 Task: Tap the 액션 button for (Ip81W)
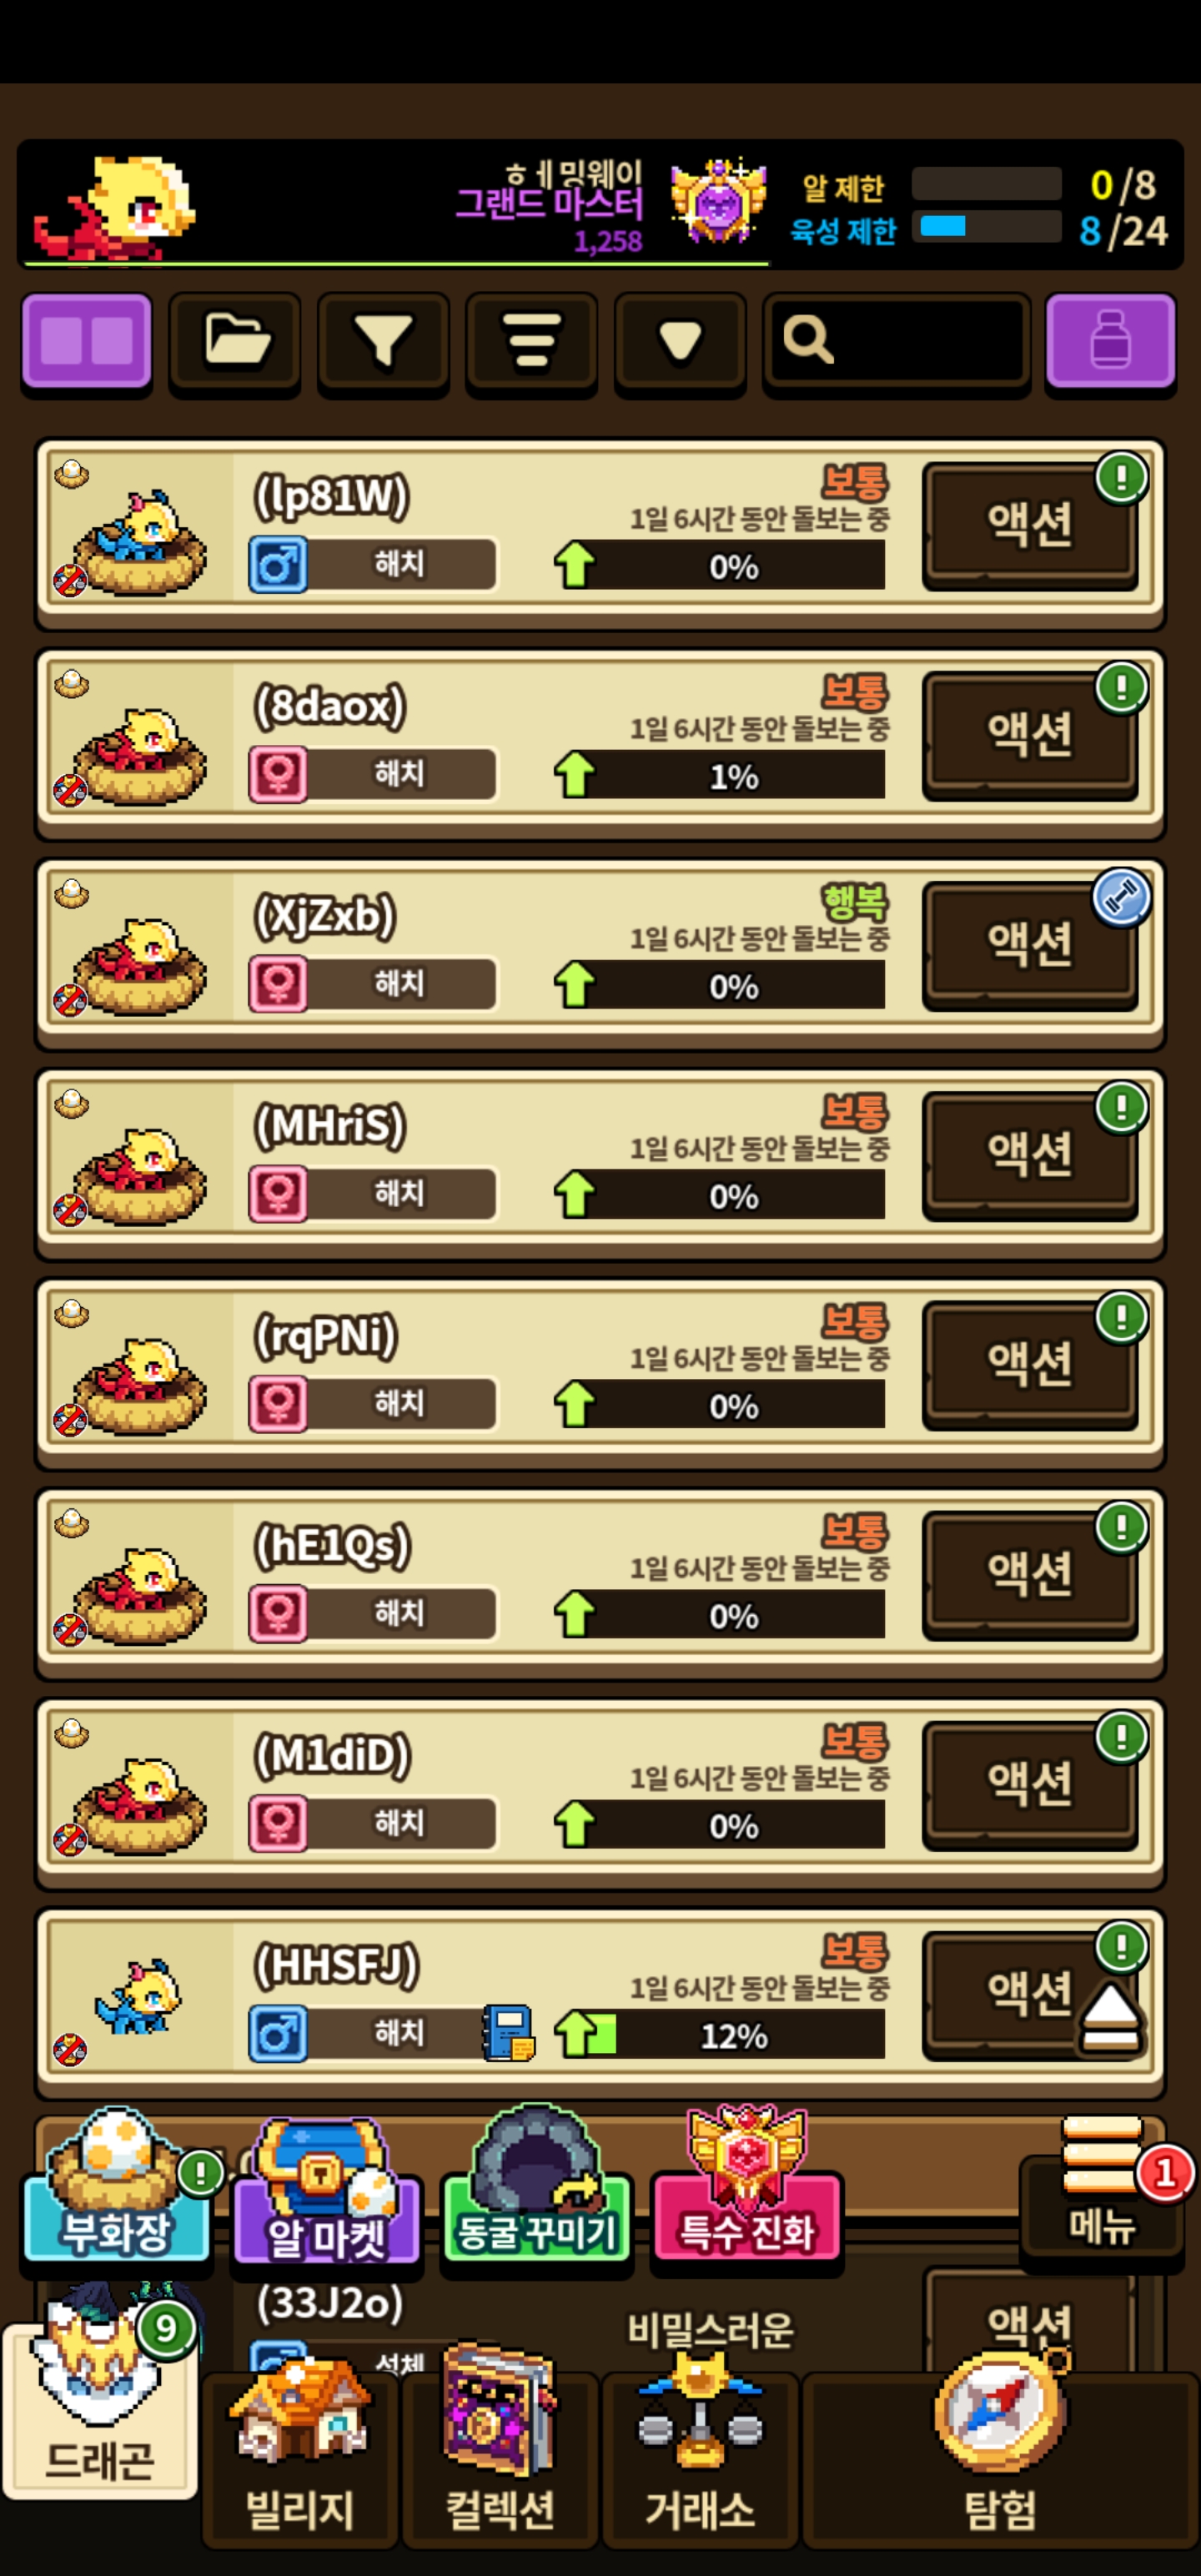click(1030, 526)
